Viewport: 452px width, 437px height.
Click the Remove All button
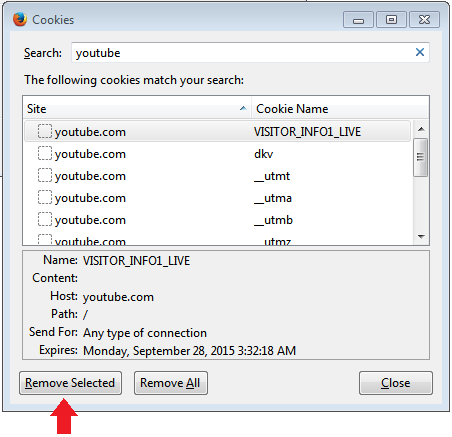(x=171, y=383)
